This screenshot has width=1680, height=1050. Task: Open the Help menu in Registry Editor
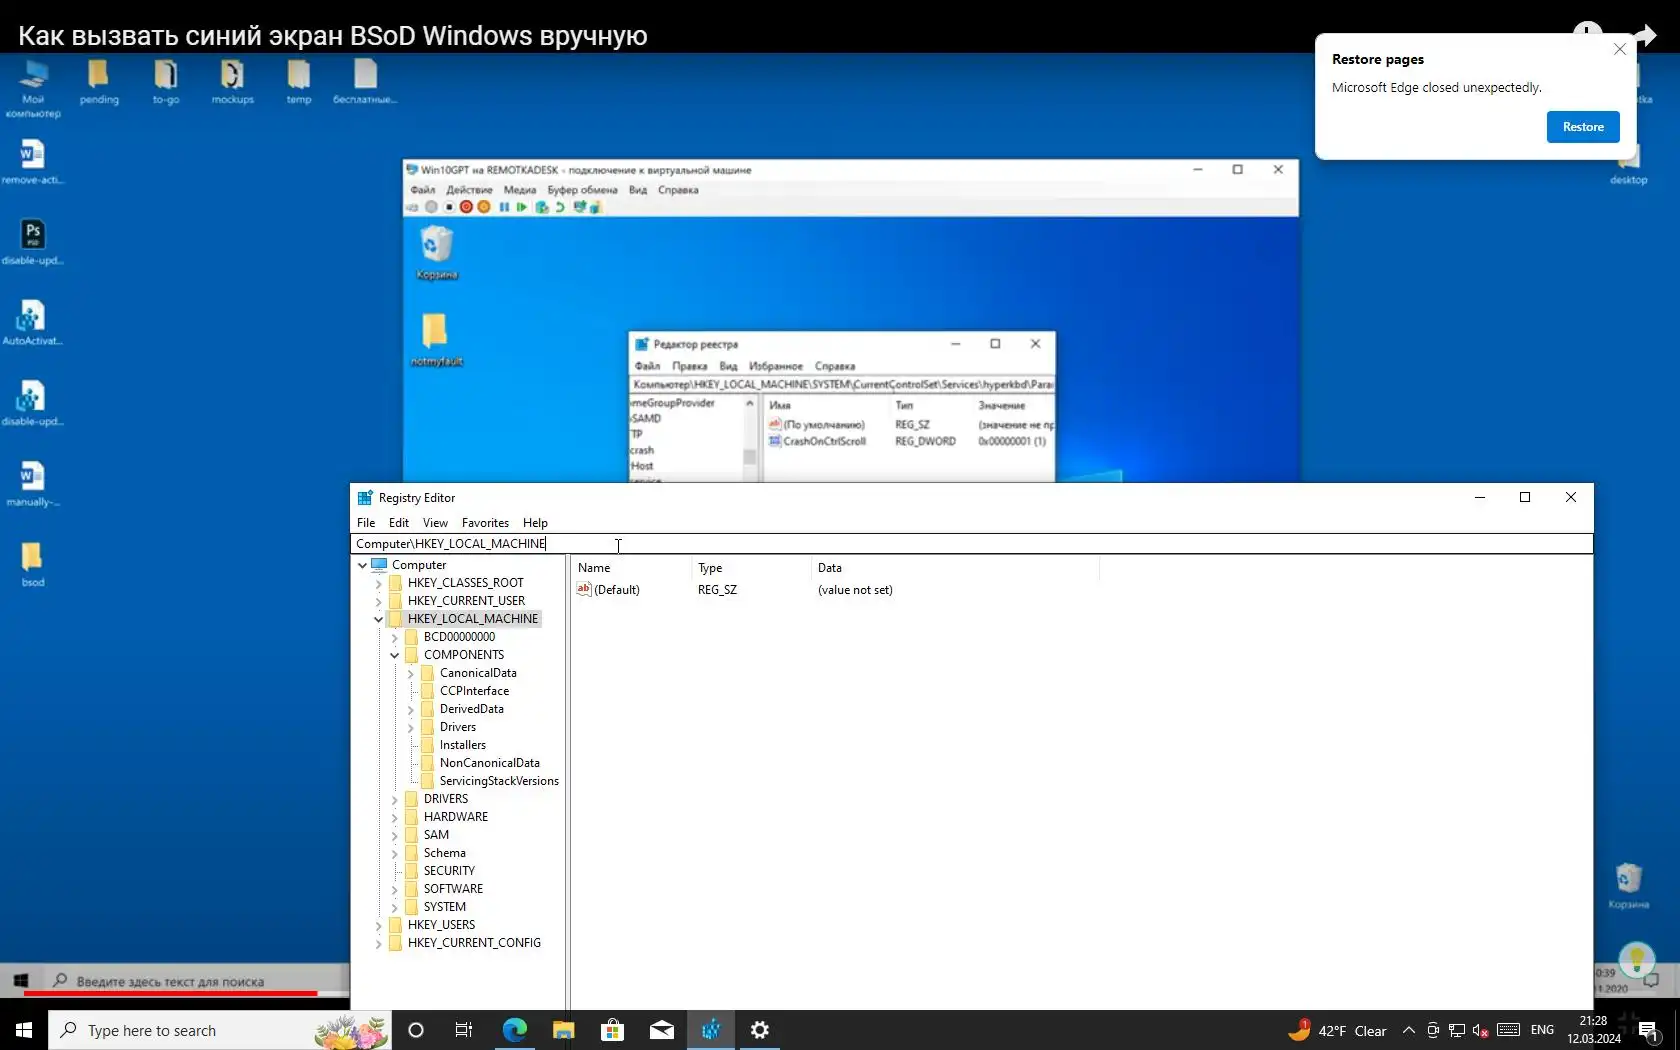535,523
